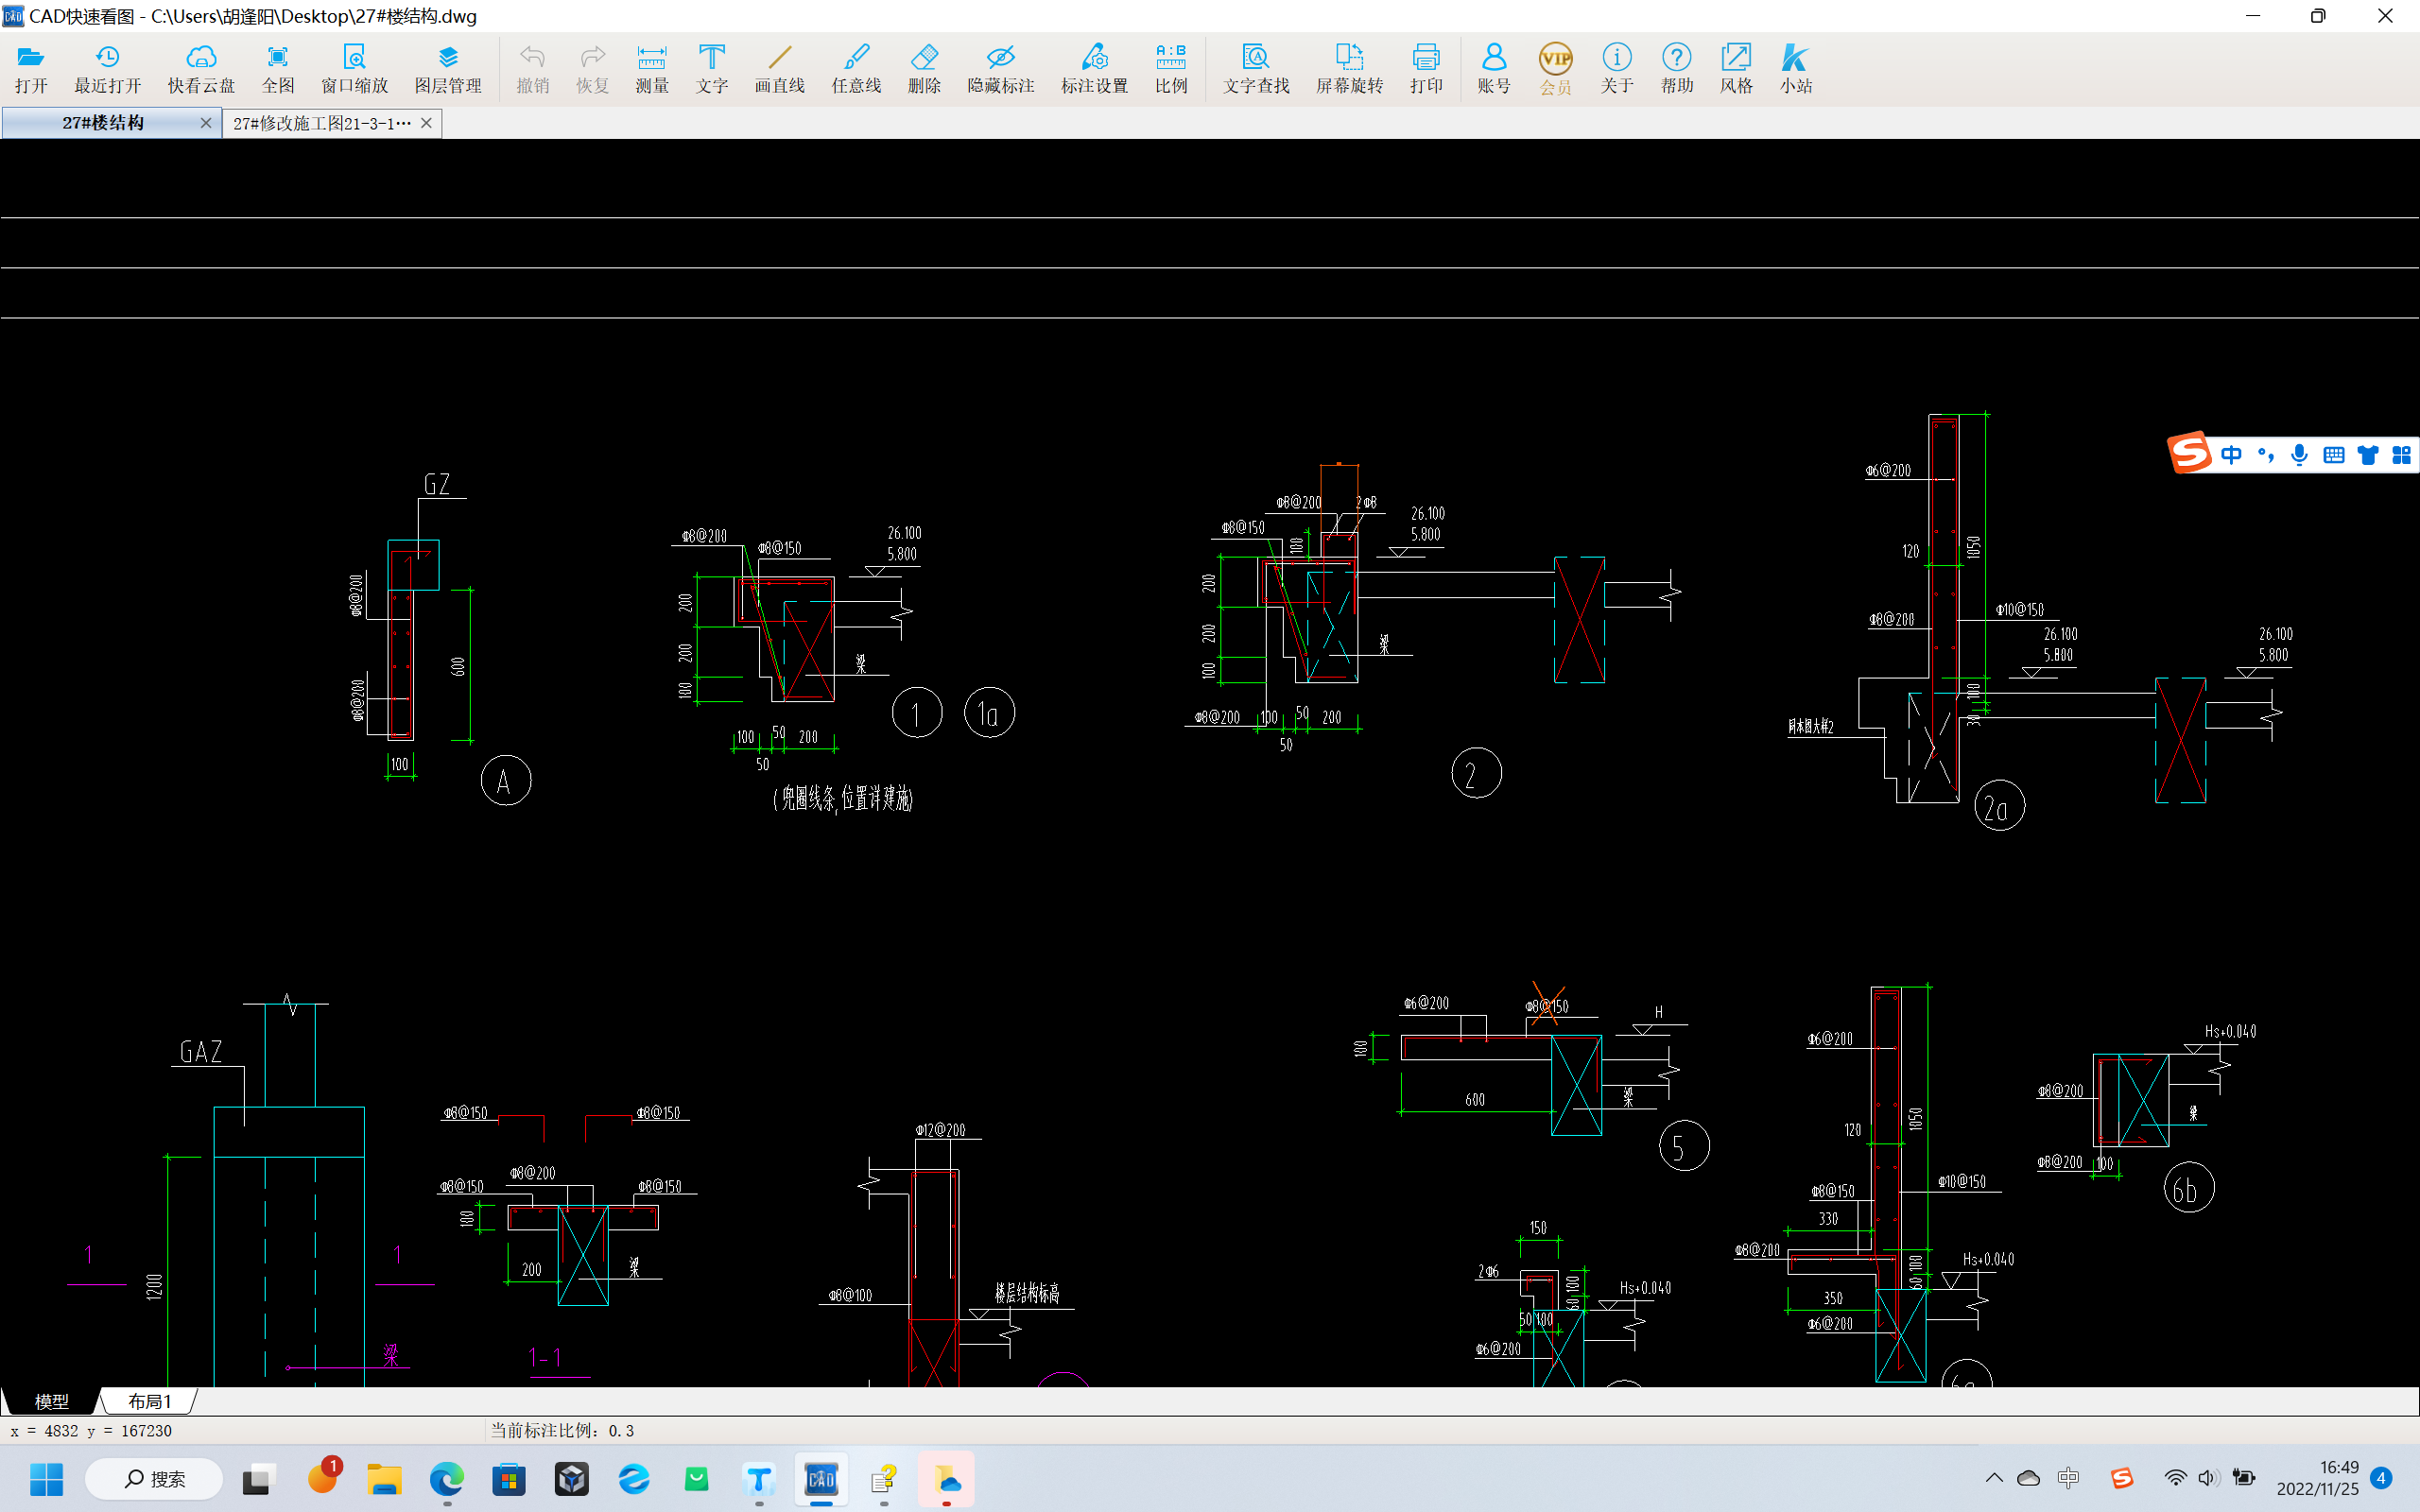This screenshot has height=1512, width=2420.
Task: Click the 打开 (Open) file icon
Action: pyautogui.click(x=31, y=68)
